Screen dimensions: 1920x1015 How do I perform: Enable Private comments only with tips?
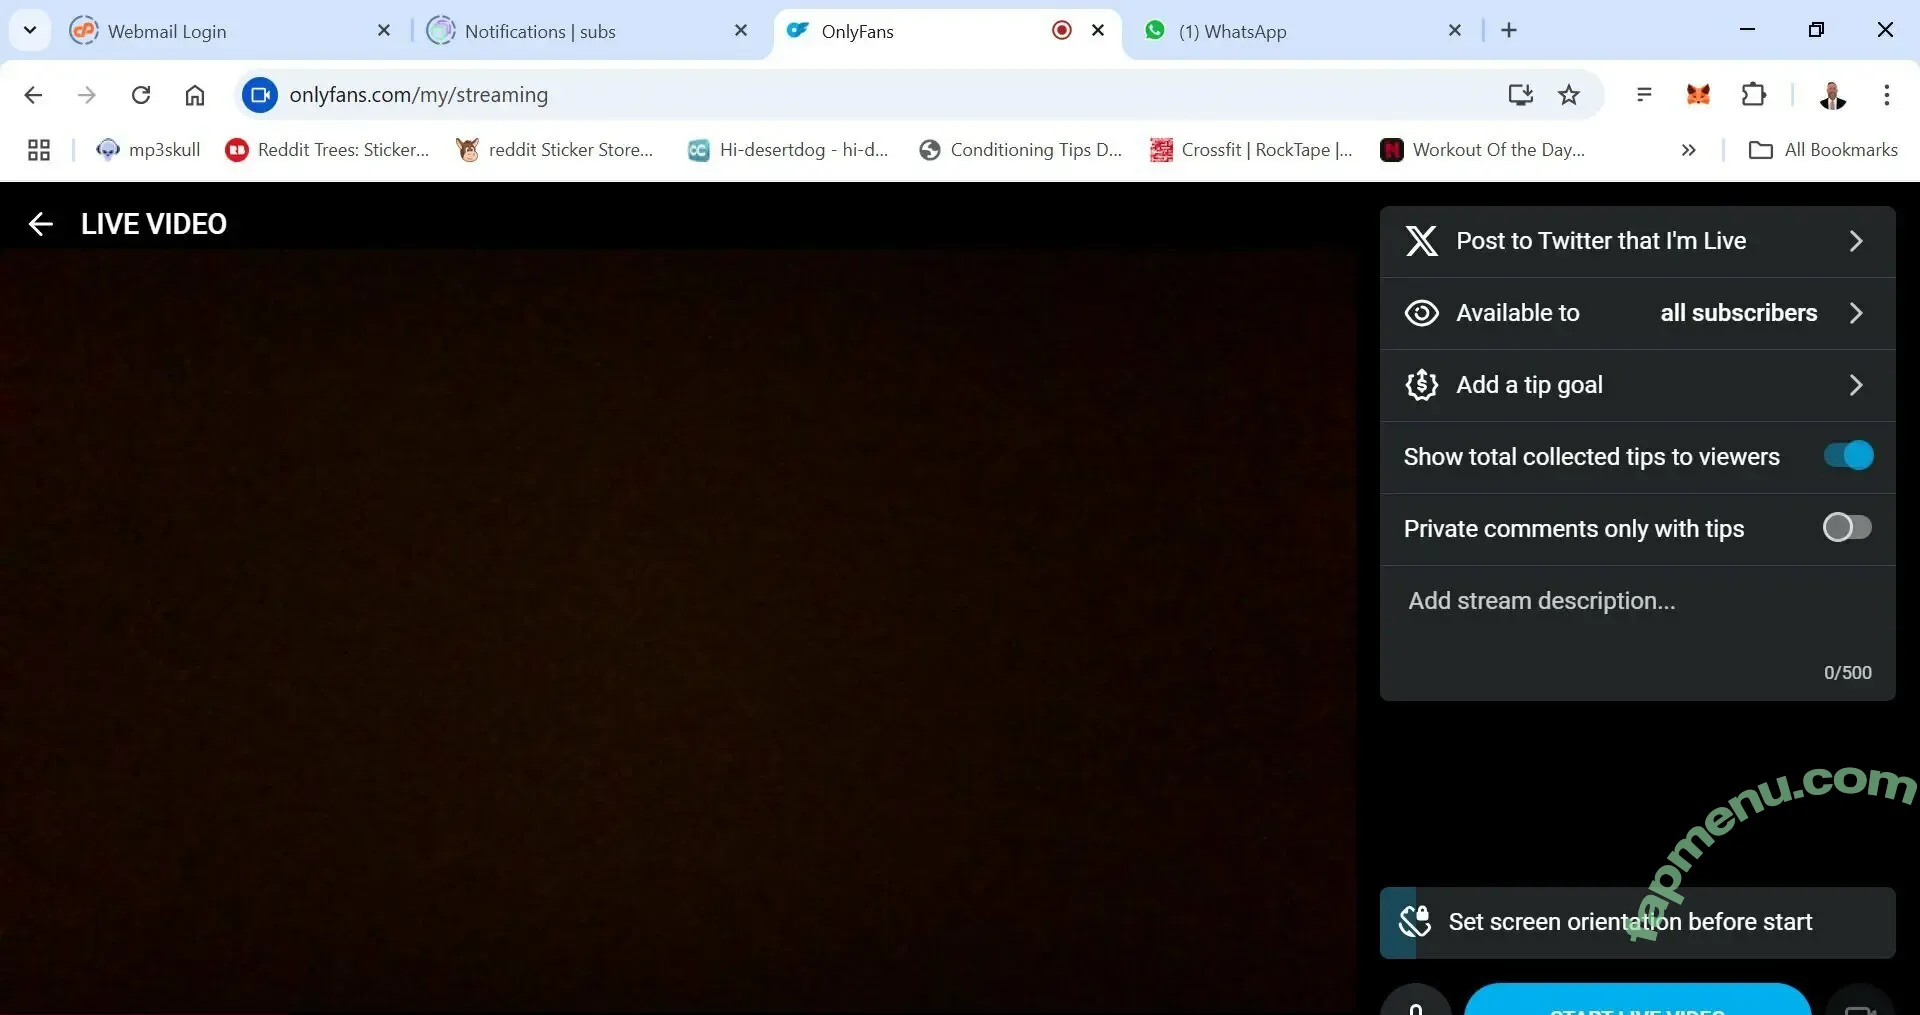[x=1847, y=528]
